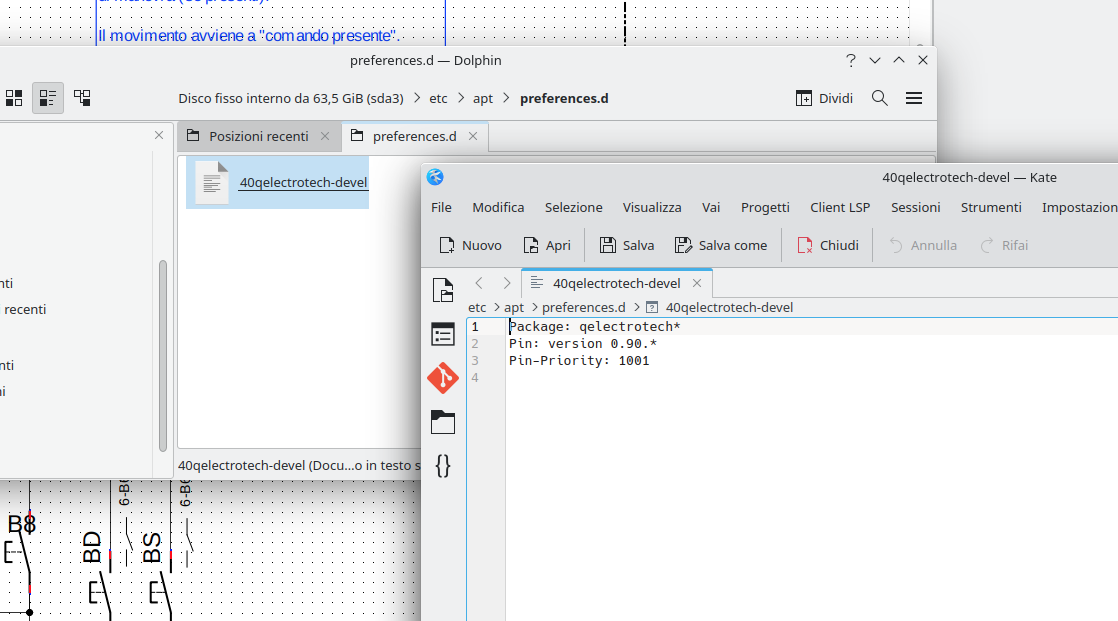The width and height of the screenshot is (1118, 621).
Task: Switch to the Posizioni recenti tab
Action: click(258, 136)
